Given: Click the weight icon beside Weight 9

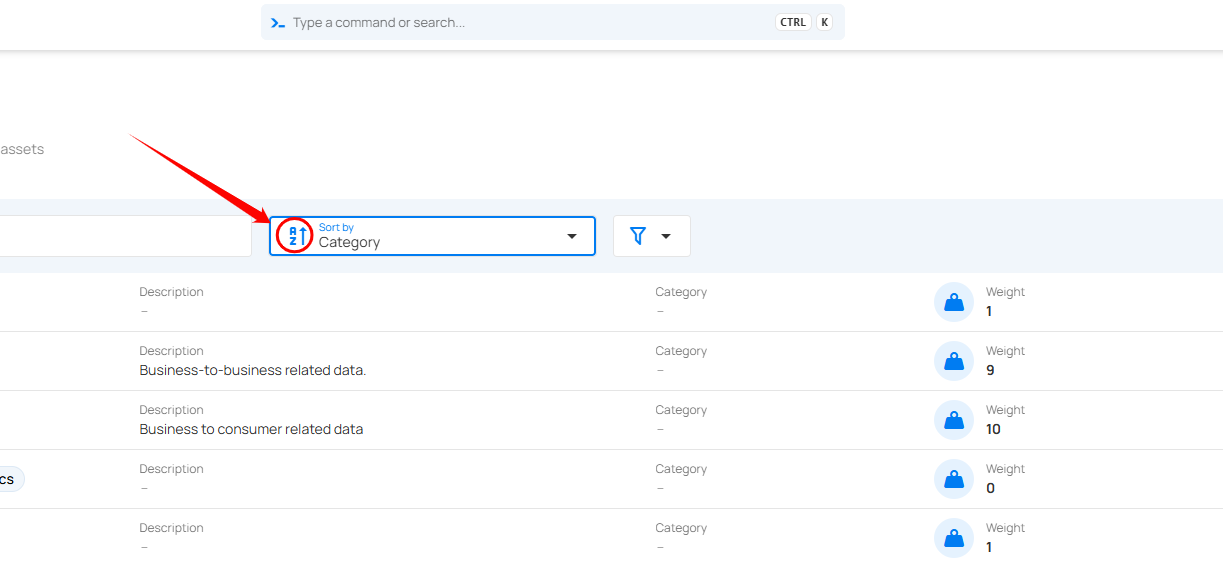Looking at the screenshot, I should pyautogui.click(x=954, y=361).
